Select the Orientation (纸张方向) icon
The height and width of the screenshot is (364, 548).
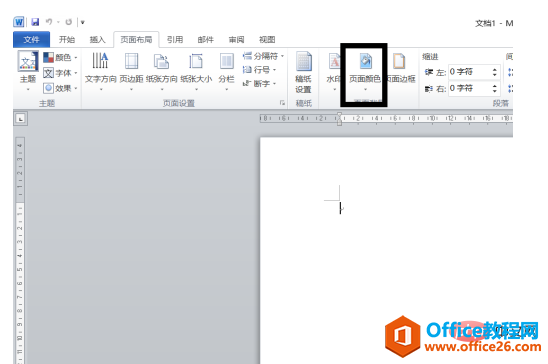pos(161,61)
